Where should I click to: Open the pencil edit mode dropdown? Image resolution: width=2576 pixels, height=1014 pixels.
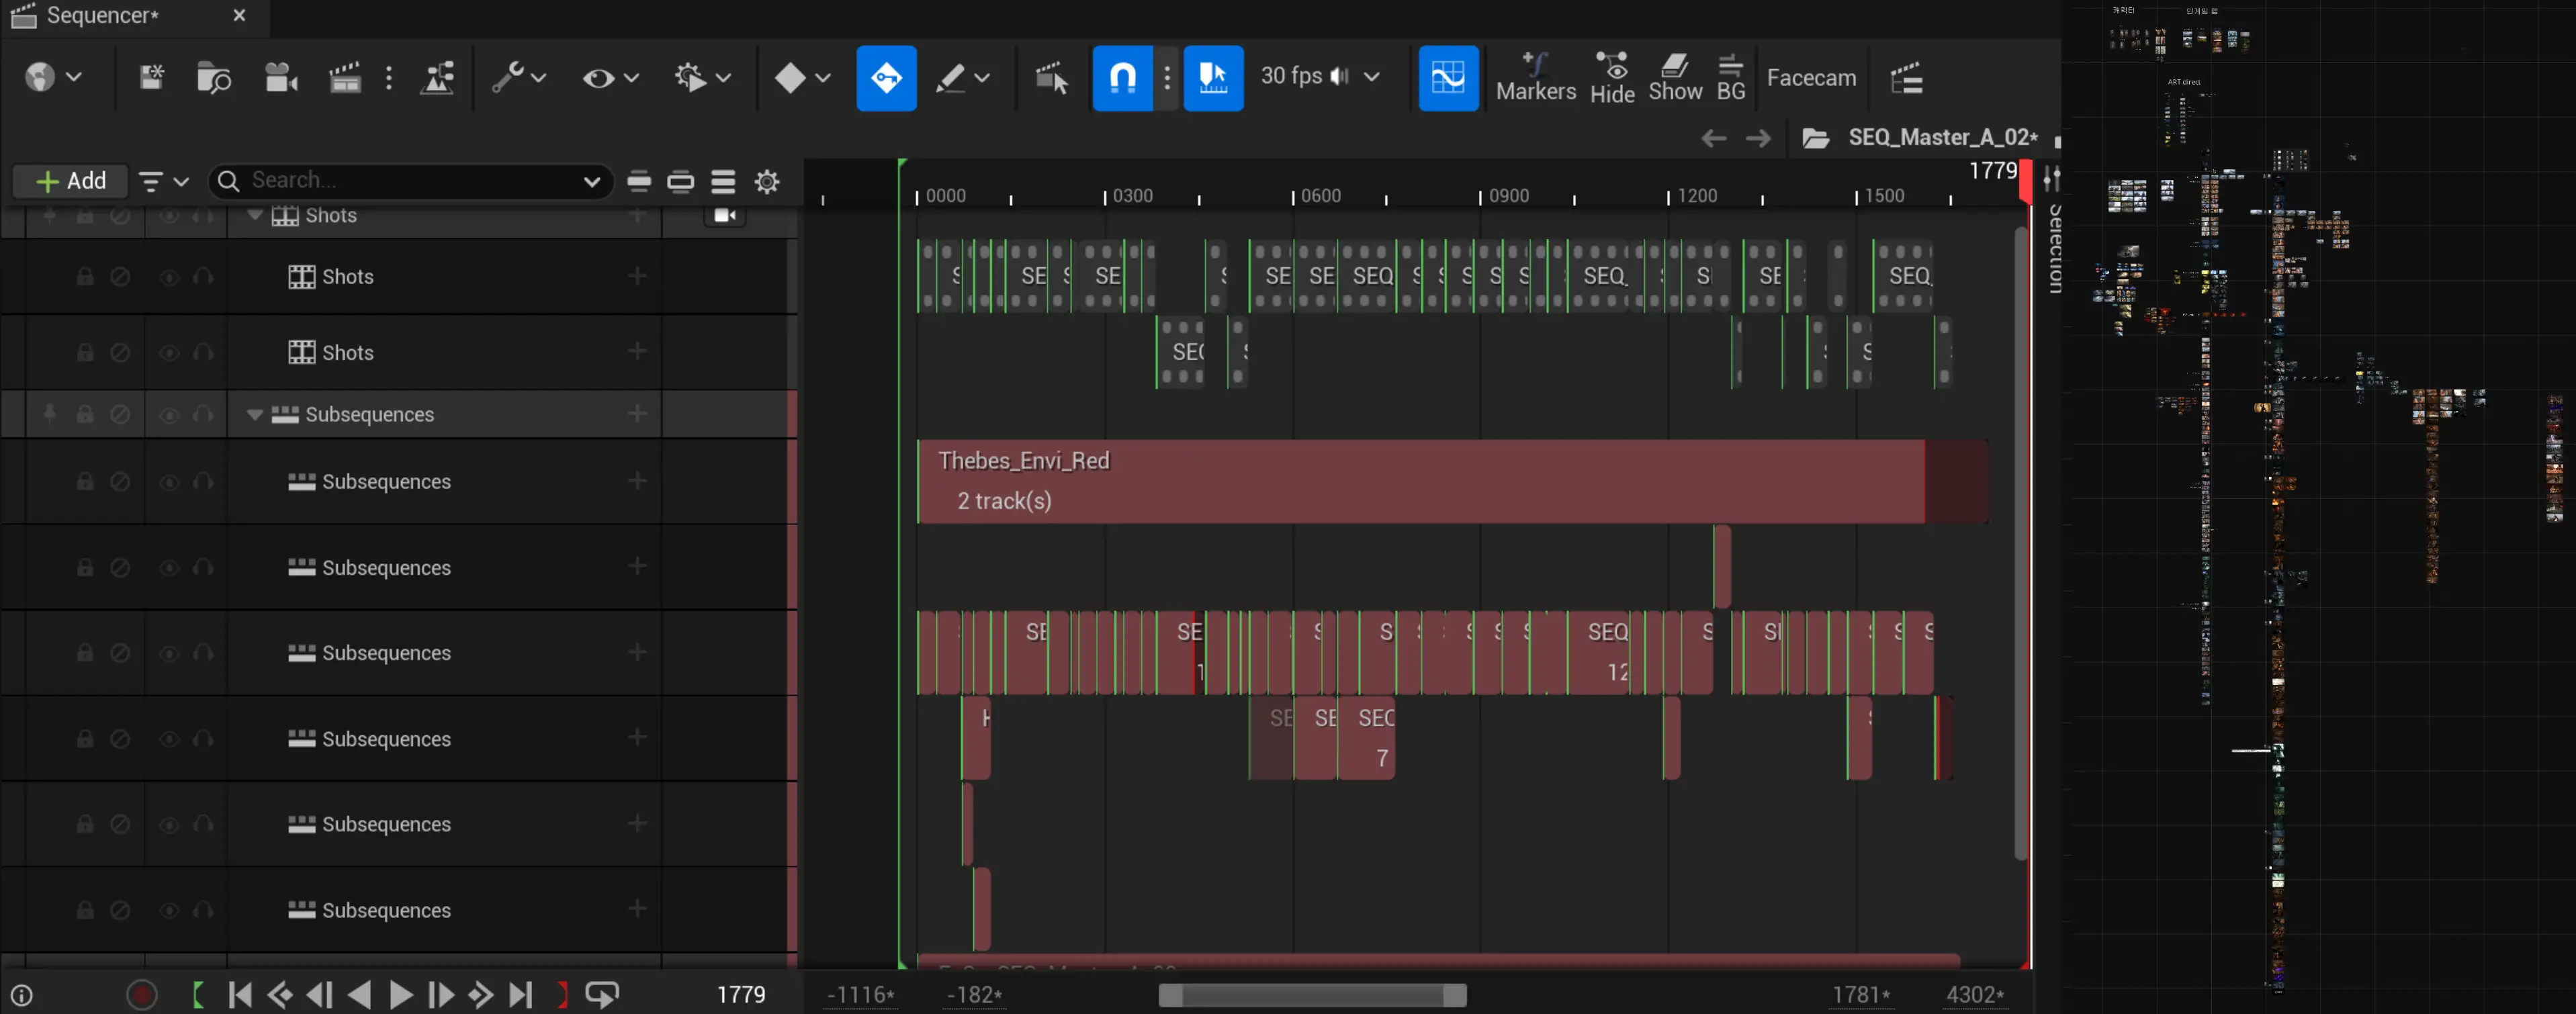coord(962,77)
